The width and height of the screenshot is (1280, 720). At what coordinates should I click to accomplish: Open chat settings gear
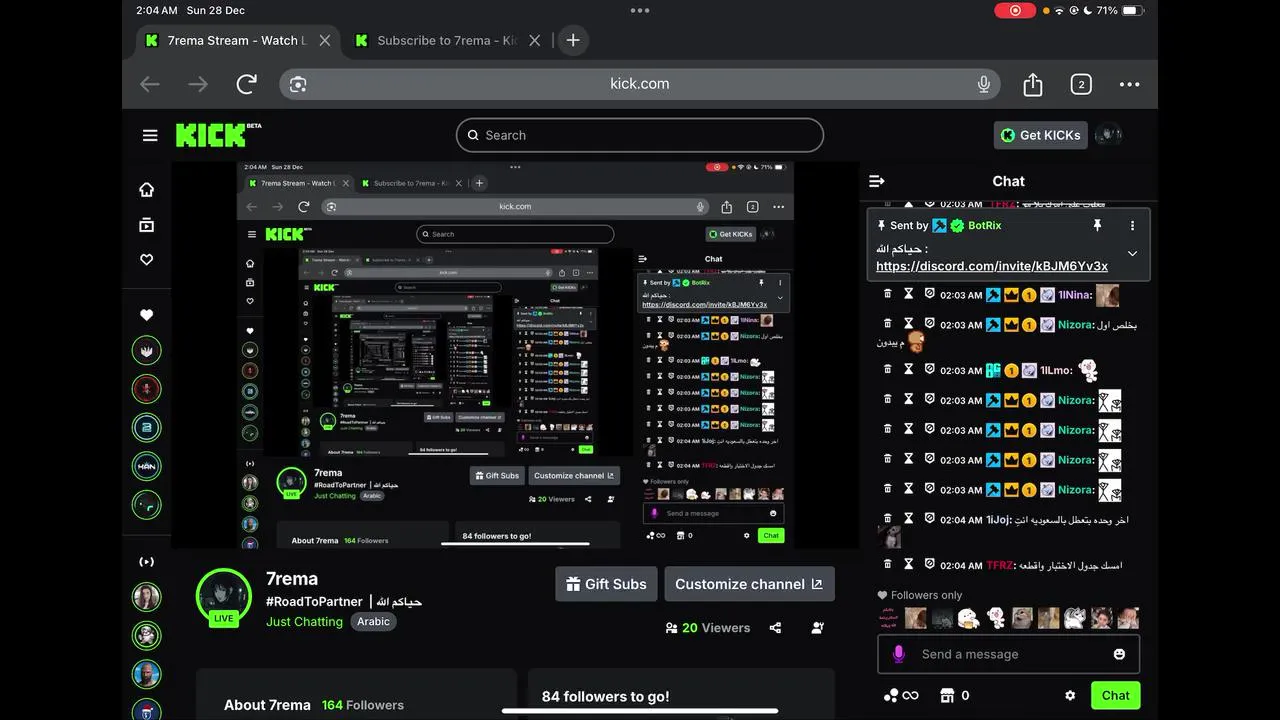[x=1070, y=695]
